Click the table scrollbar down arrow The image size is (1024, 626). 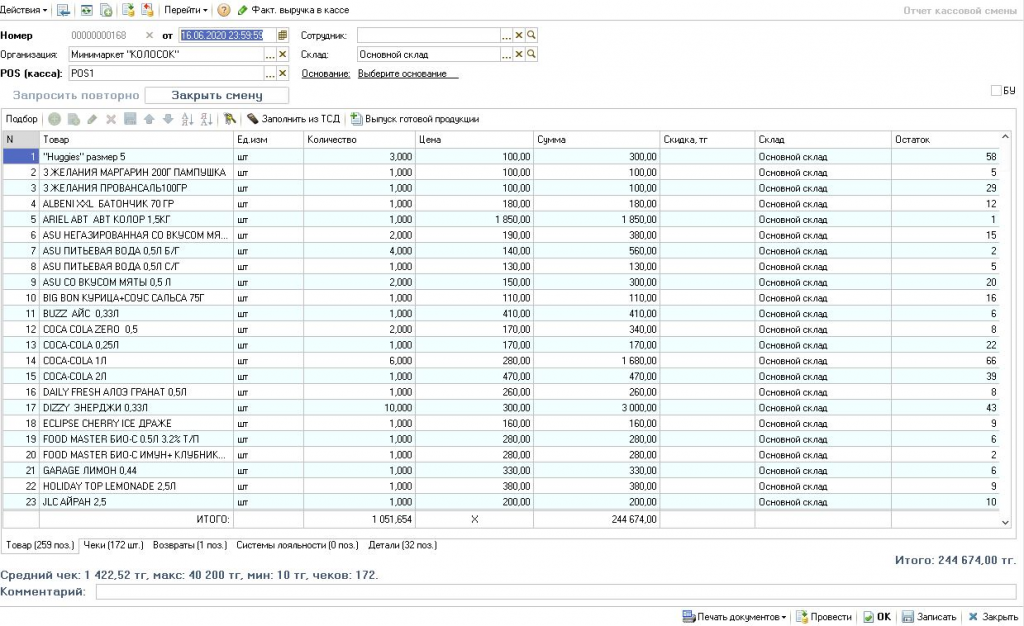coord(1005,522)
